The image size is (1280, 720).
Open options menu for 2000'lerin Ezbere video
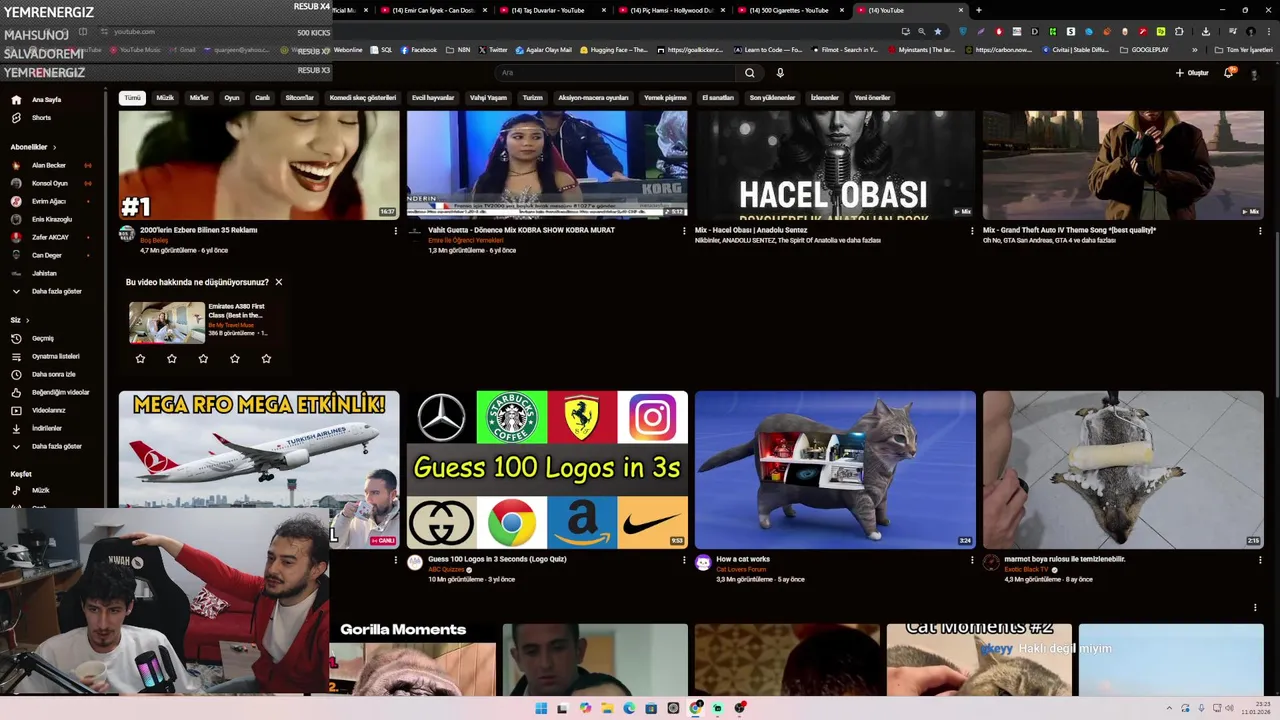point(395,231)
